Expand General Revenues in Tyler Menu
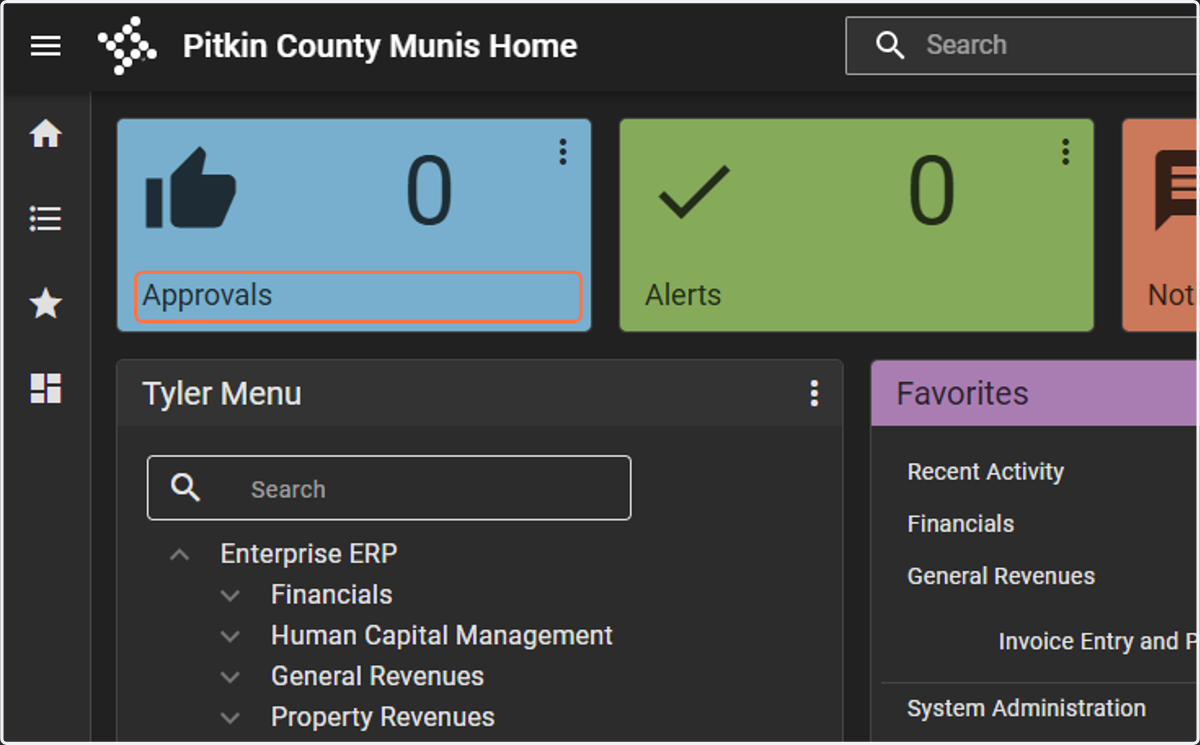The image size is (1200, 745). tap(230, 677)
